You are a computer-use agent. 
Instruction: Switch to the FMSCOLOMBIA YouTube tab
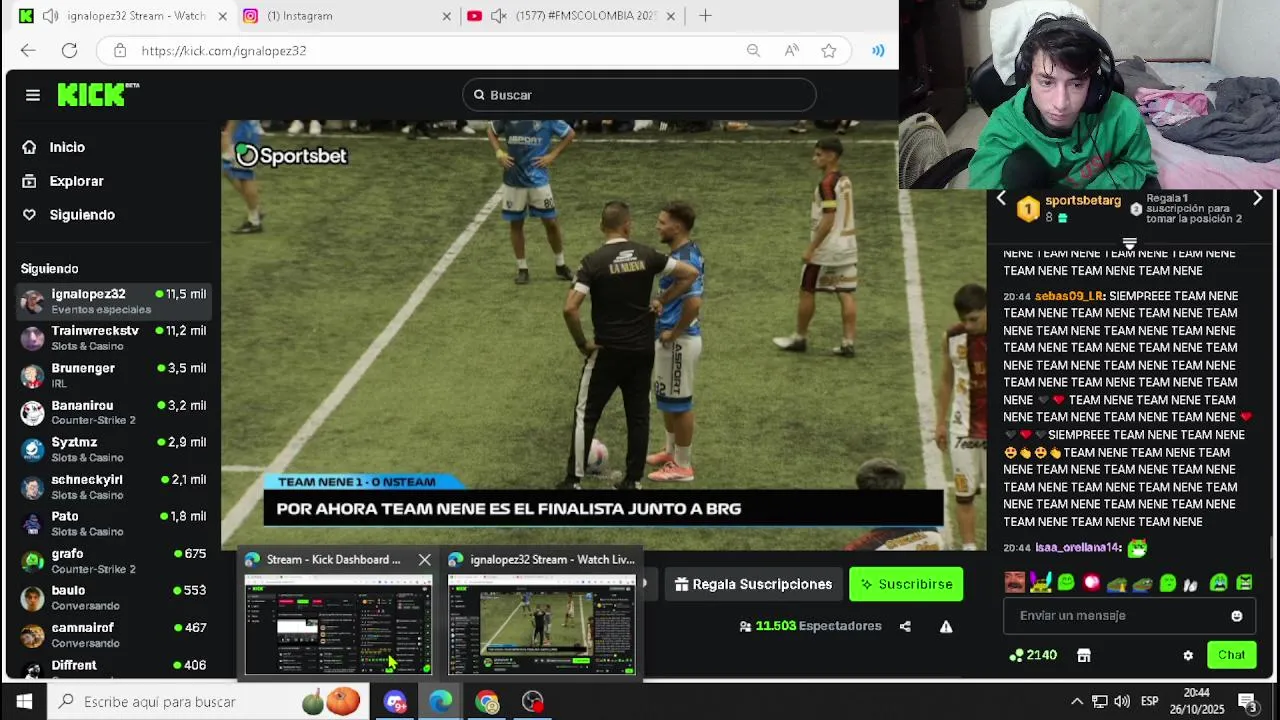coord(571,16)
